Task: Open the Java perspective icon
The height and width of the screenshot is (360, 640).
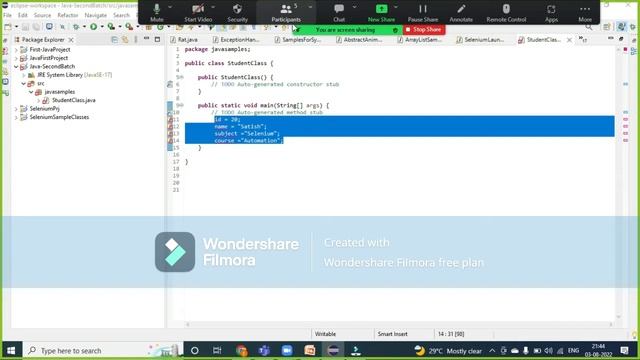Action: pyautogui.click(x=621, y=27)
